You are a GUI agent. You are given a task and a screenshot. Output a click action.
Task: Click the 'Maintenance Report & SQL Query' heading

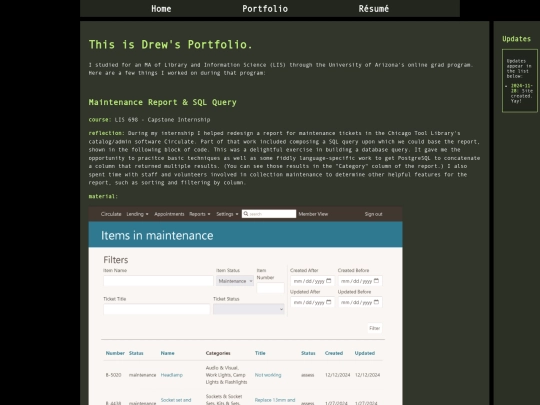click(163, 102)
